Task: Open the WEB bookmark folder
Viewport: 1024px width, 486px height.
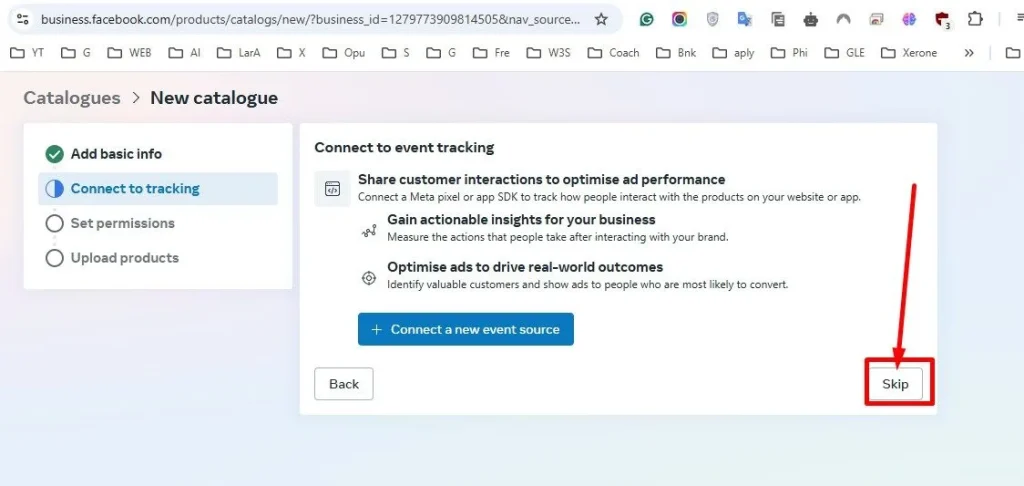Action: (129, 53)
